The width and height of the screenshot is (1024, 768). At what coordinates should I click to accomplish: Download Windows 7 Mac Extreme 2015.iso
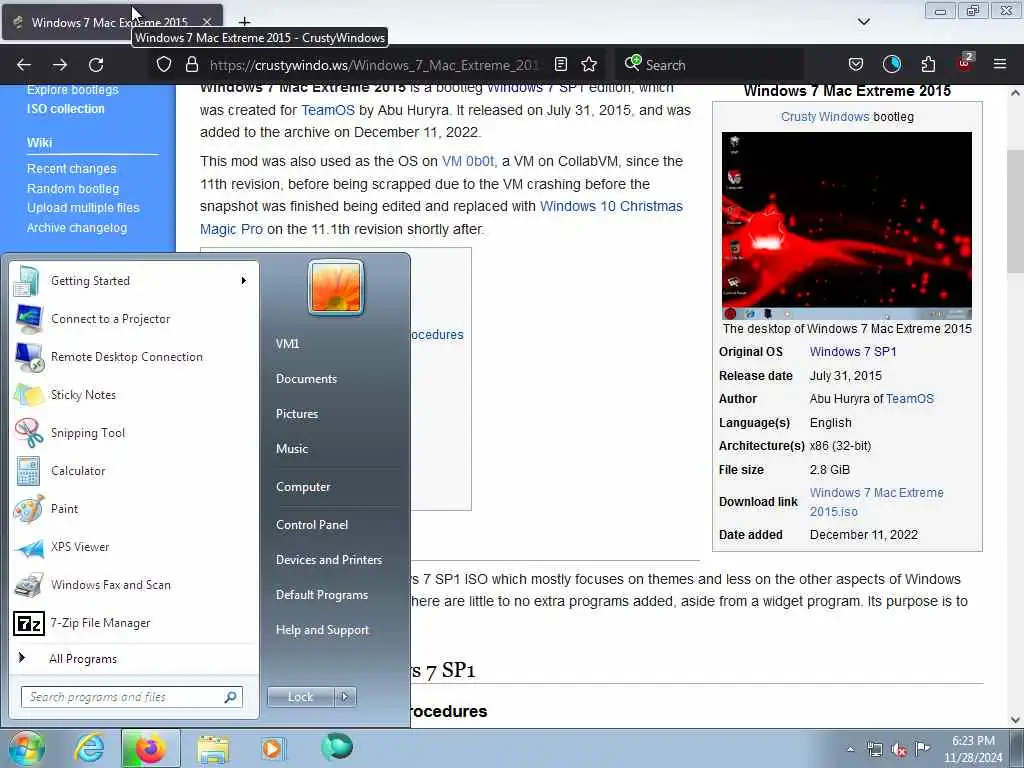click(876, 502)
